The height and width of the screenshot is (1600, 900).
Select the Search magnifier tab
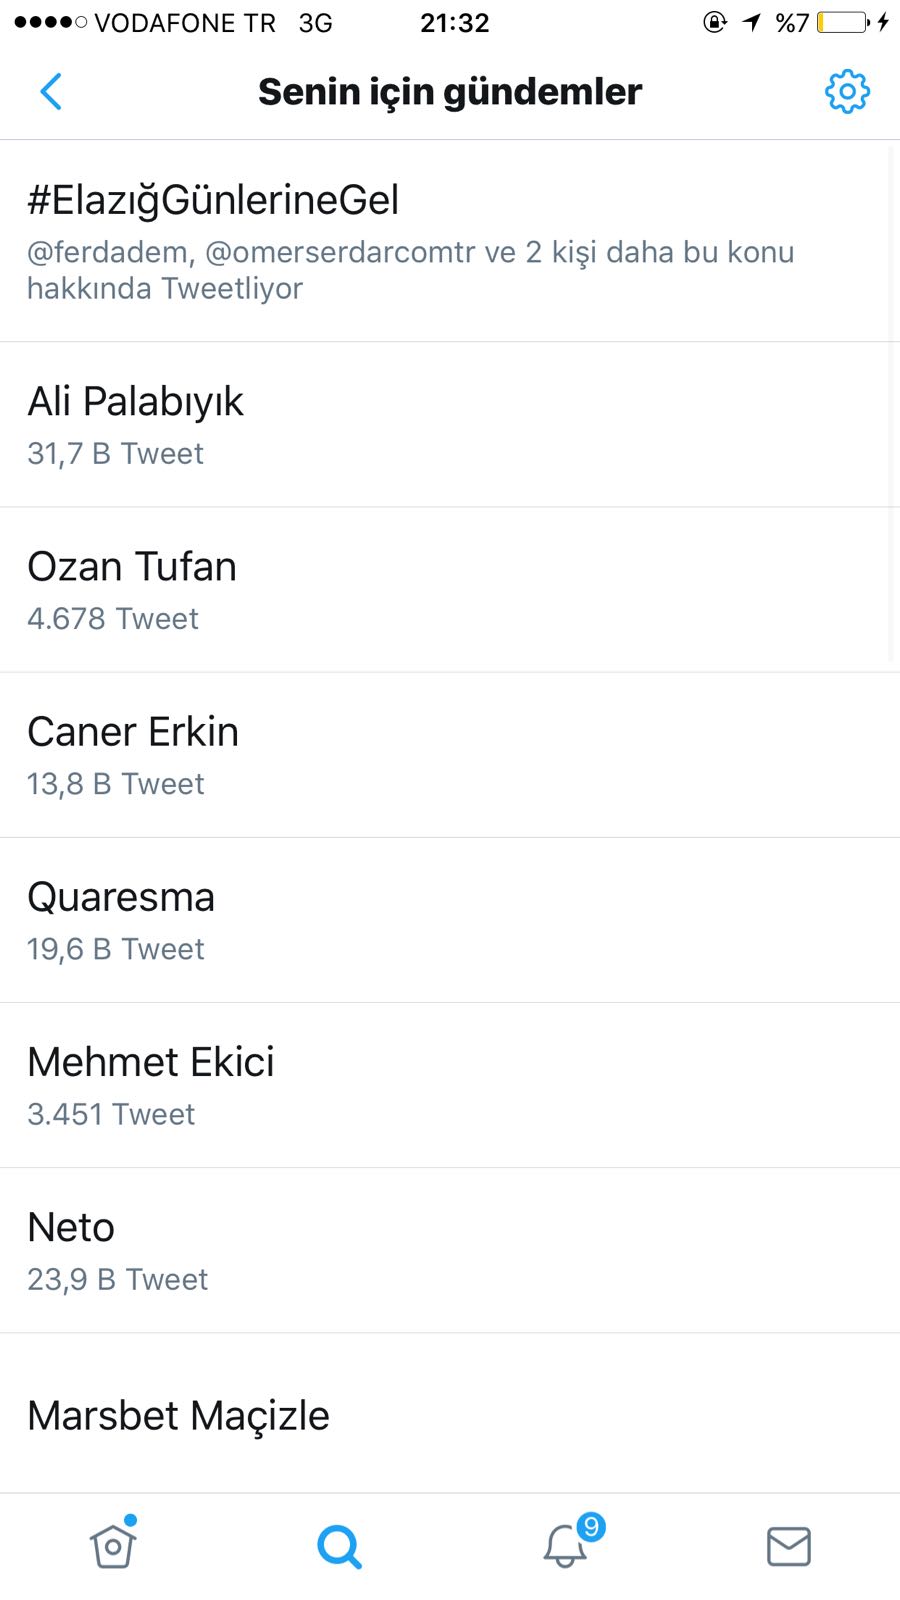(x=339, y=1546)
